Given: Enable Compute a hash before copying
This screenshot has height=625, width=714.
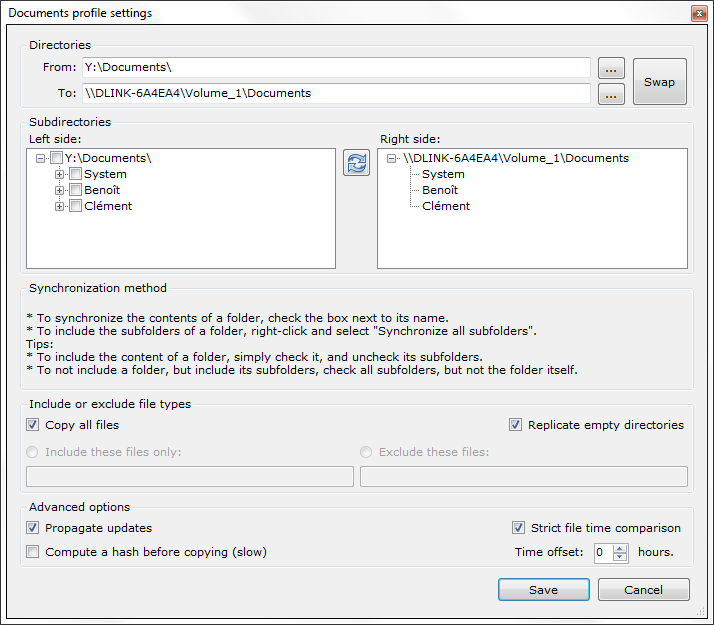Looking at the screenshot, I should (x=34, y=552).
